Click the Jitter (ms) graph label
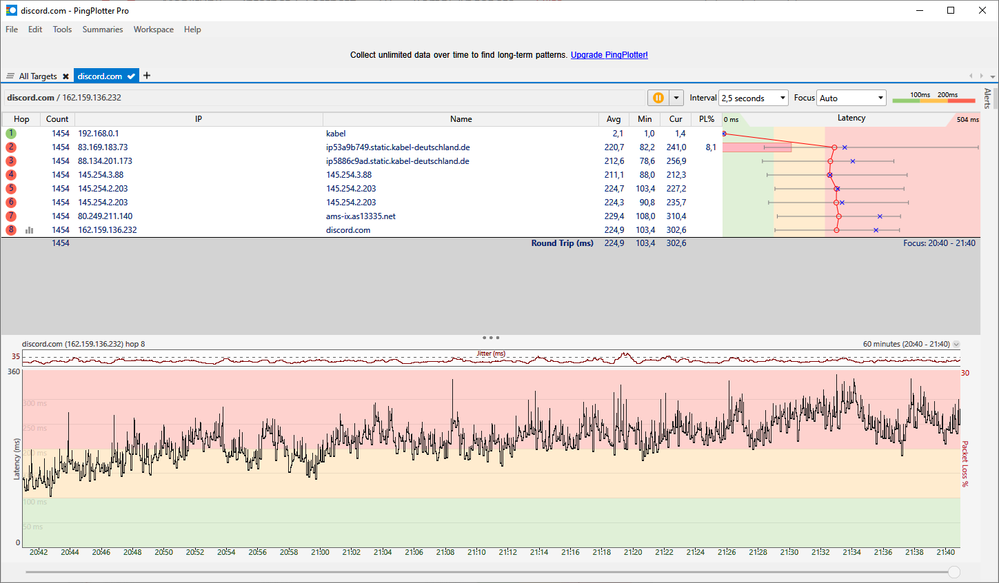This screenshot has width=999, height=583. click(x=491, y=354)
